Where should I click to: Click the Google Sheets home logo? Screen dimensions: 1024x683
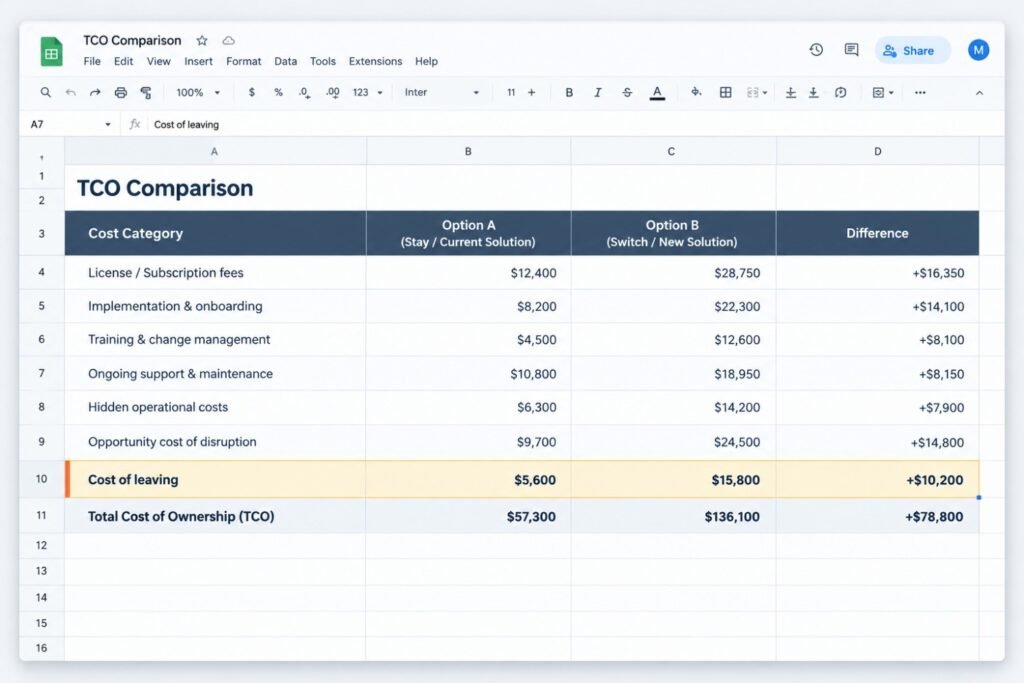[52, 51]
